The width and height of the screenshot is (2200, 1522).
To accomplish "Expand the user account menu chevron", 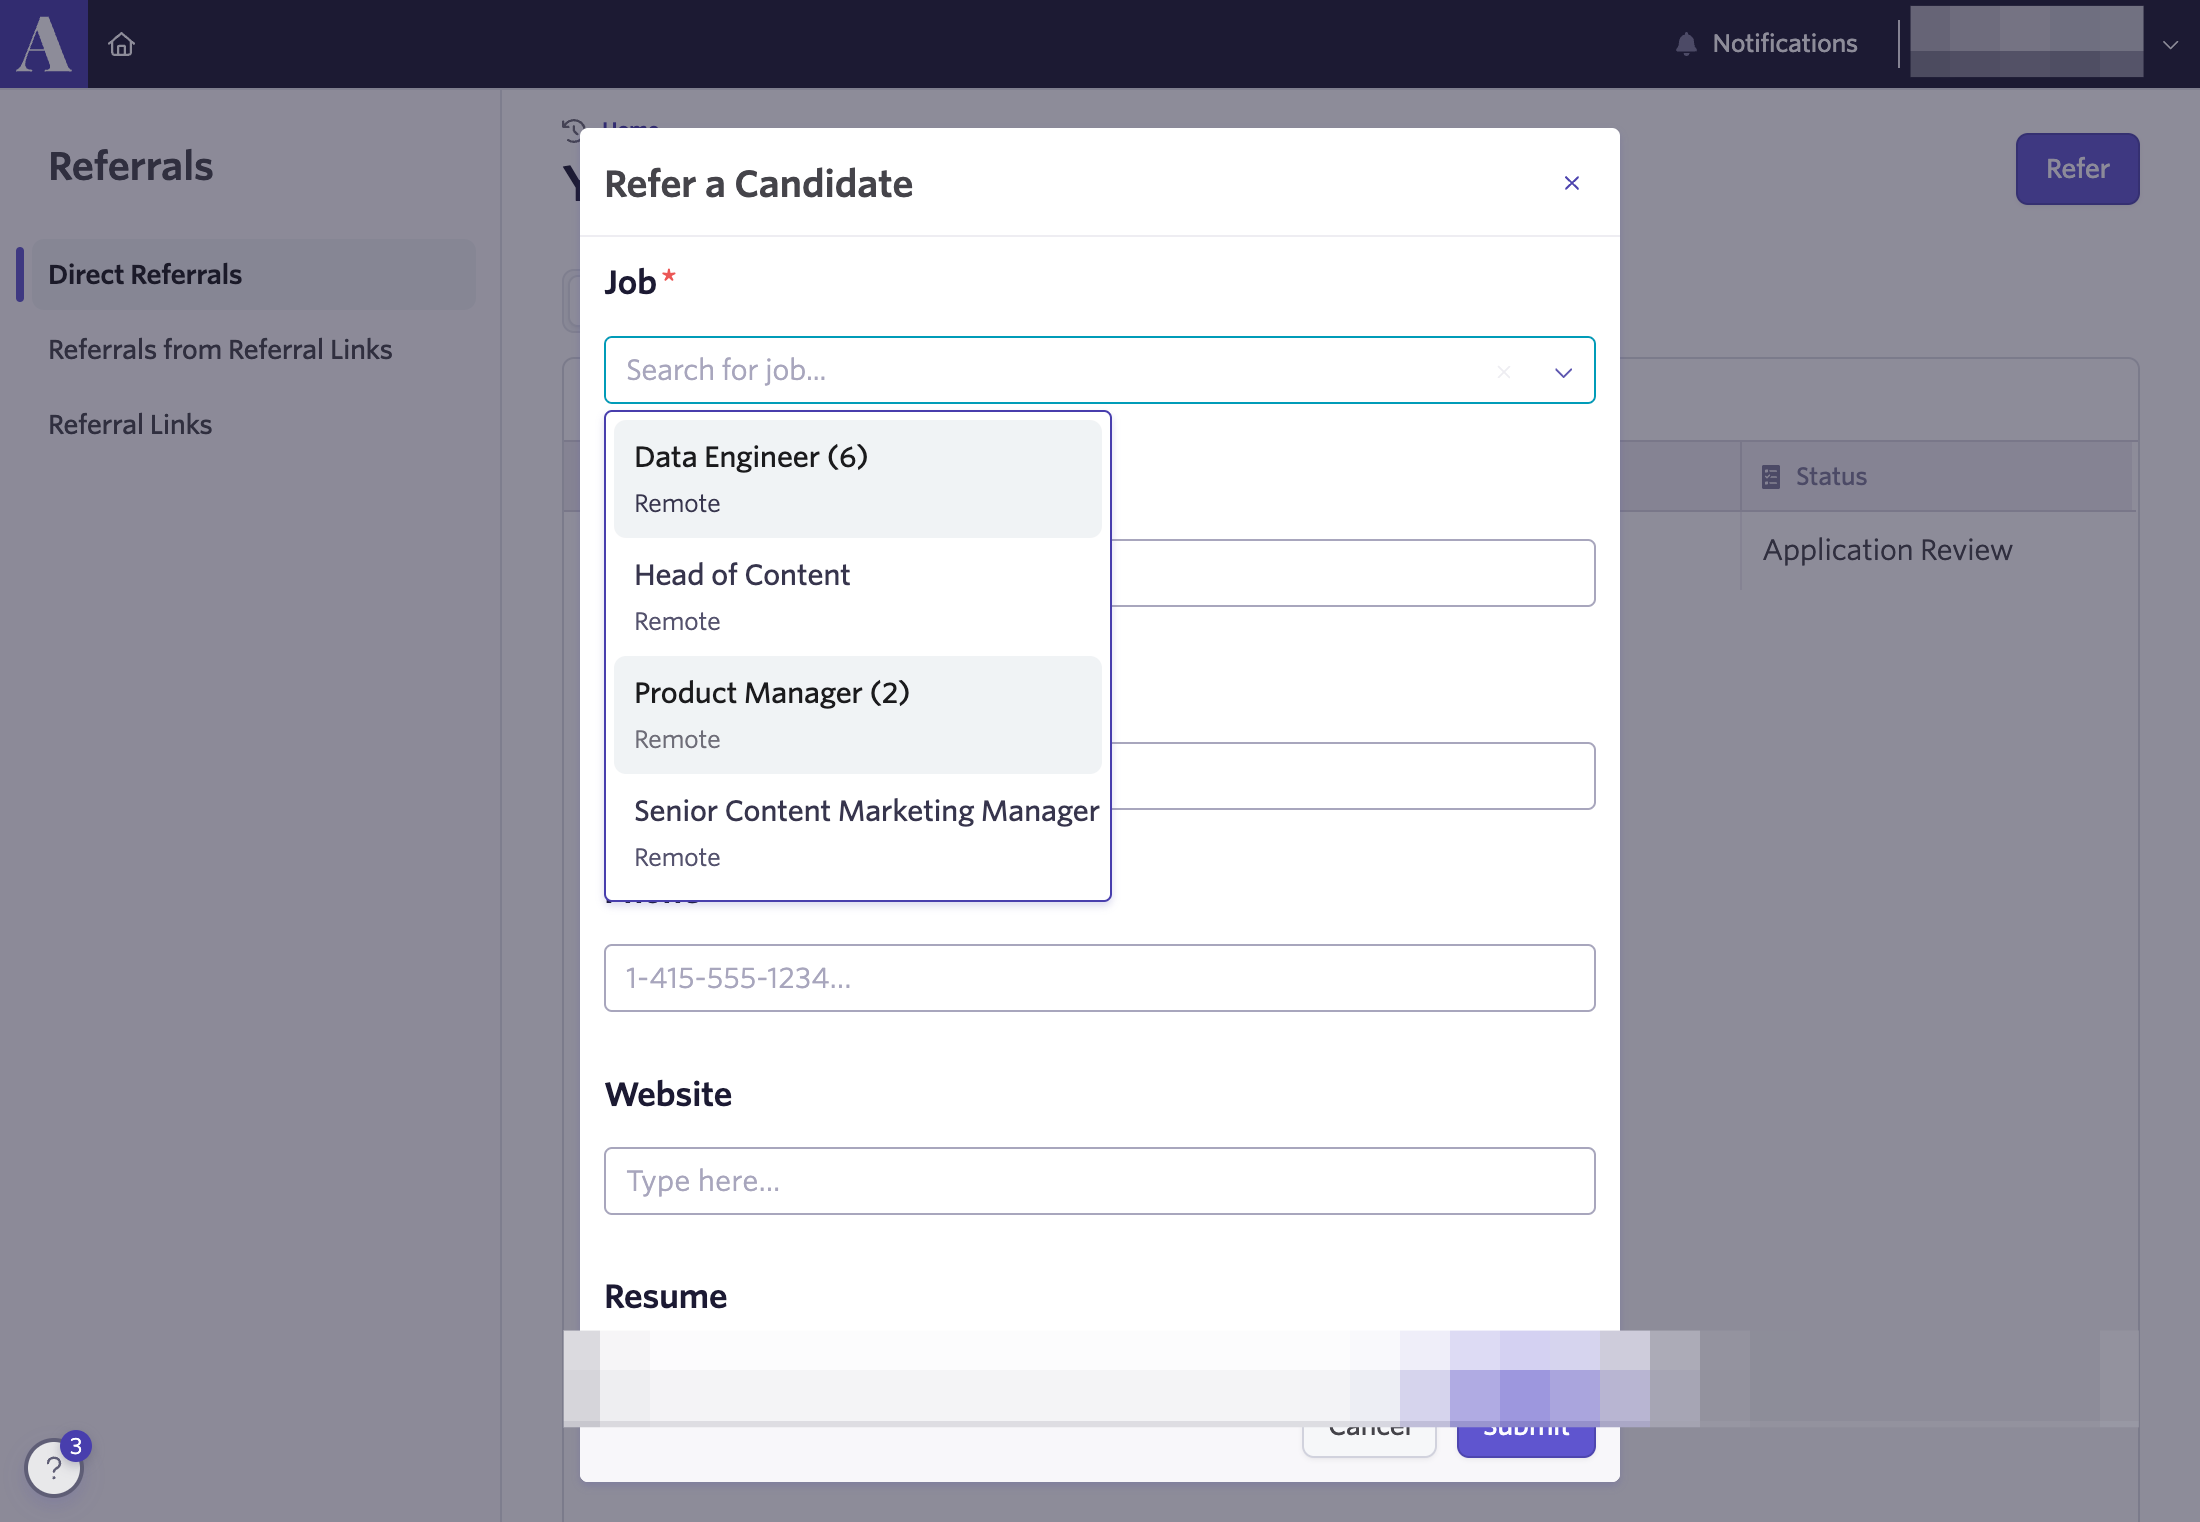I will coord(2170,45).
